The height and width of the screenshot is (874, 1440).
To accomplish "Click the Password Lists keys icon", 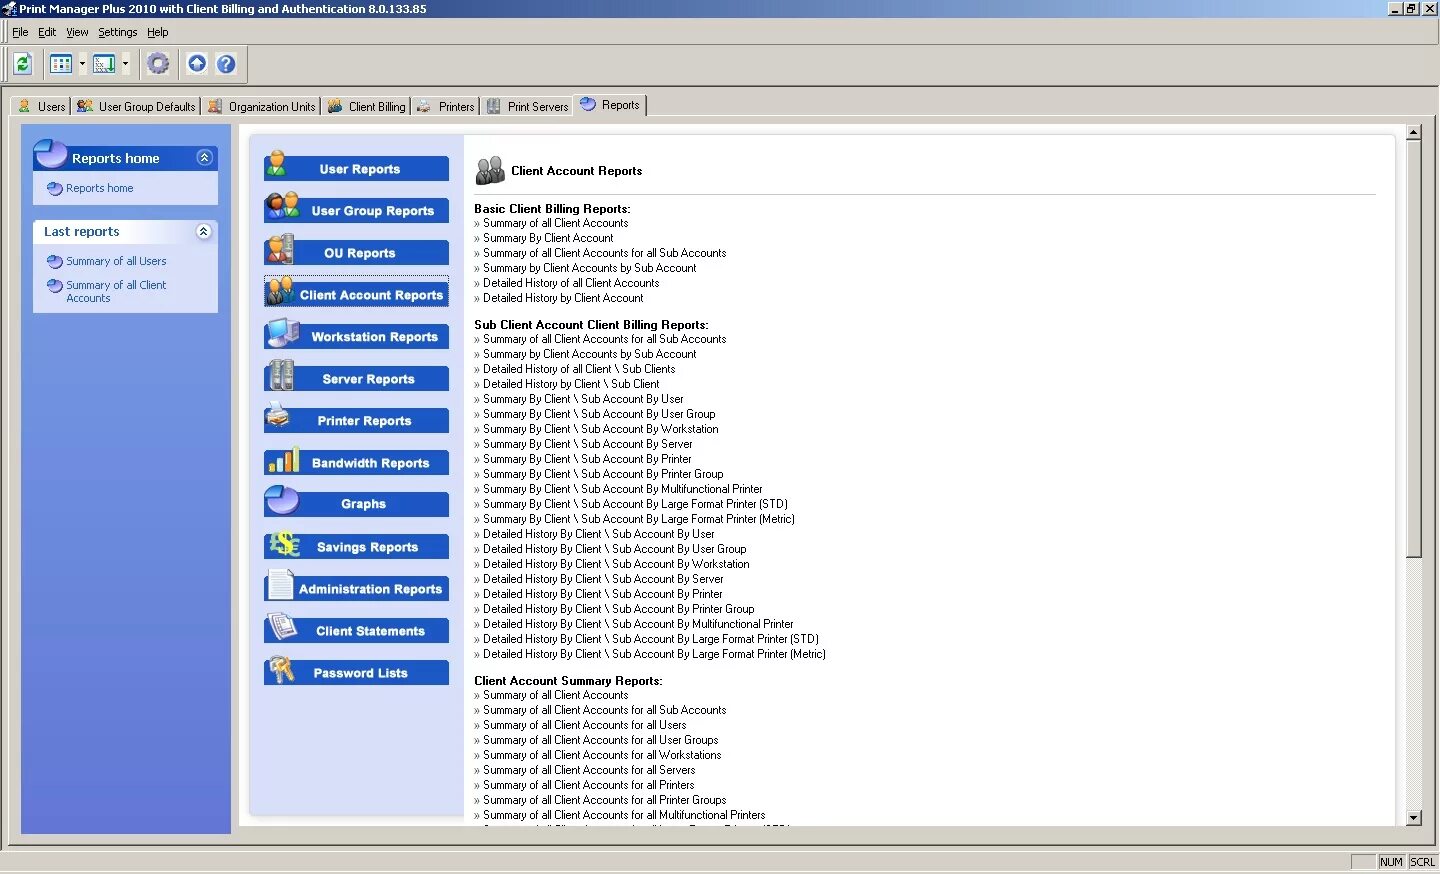I will tap(282, 670).
